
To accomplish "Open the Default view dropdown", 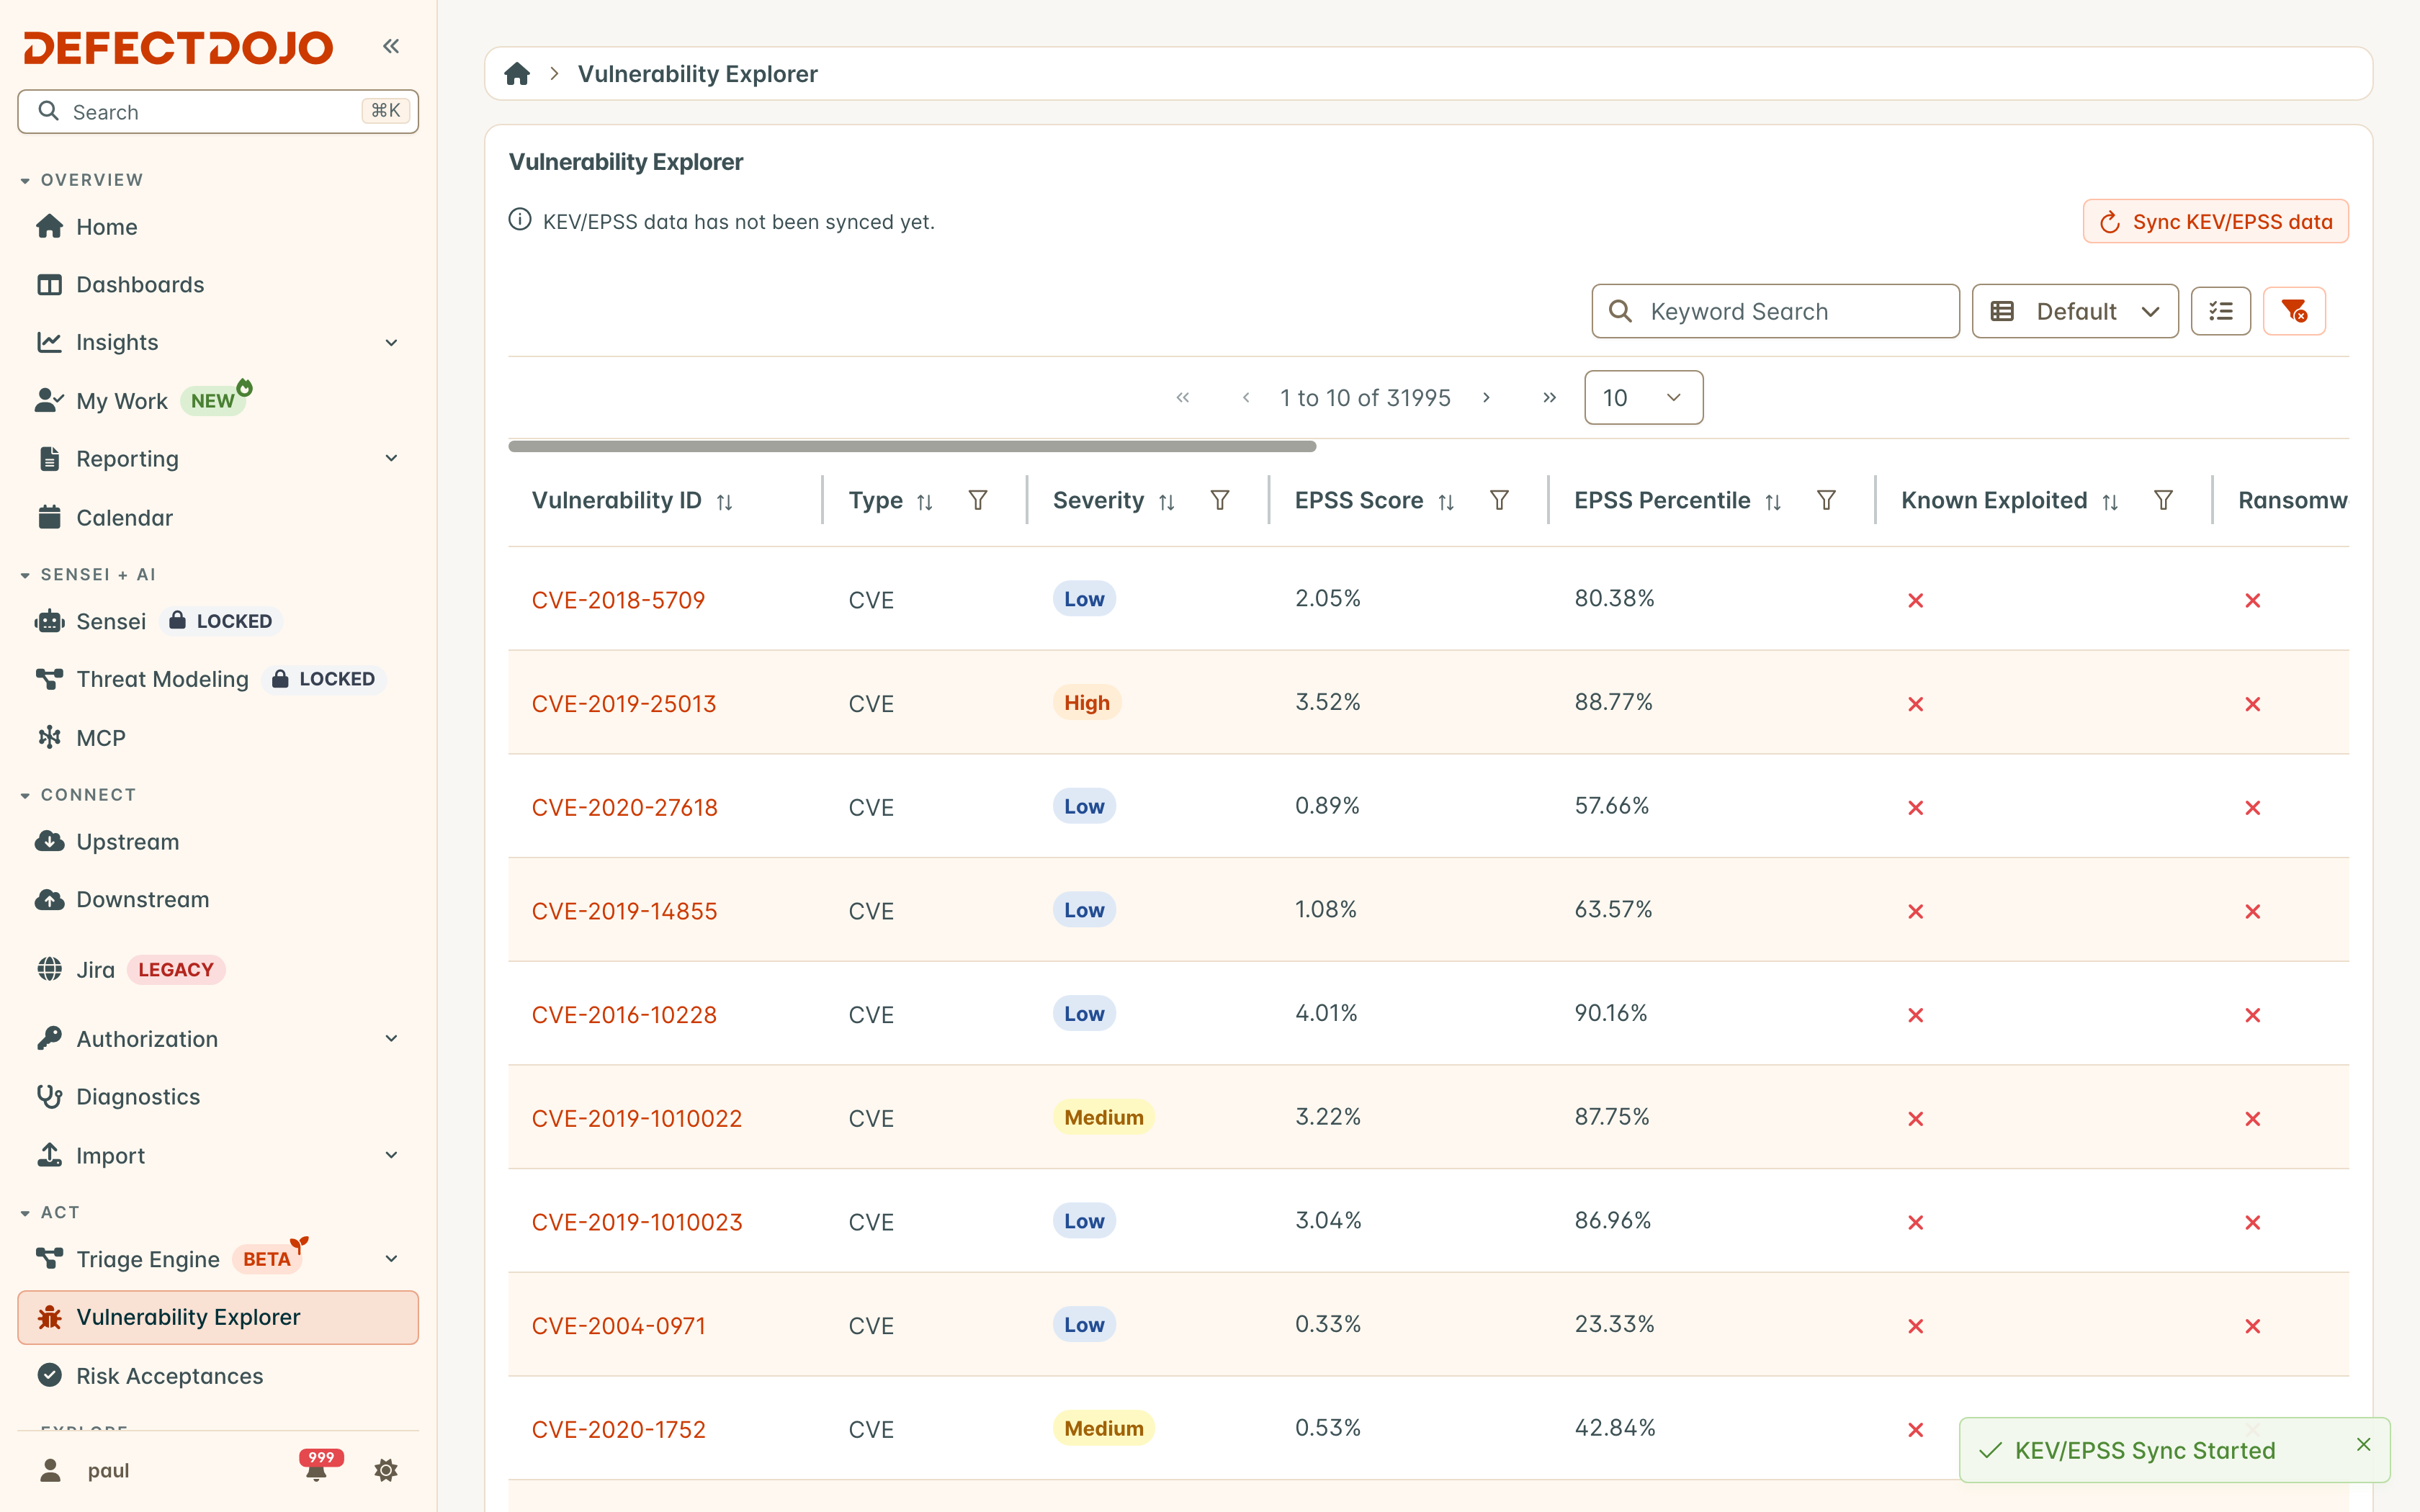I will point(2074,311).
